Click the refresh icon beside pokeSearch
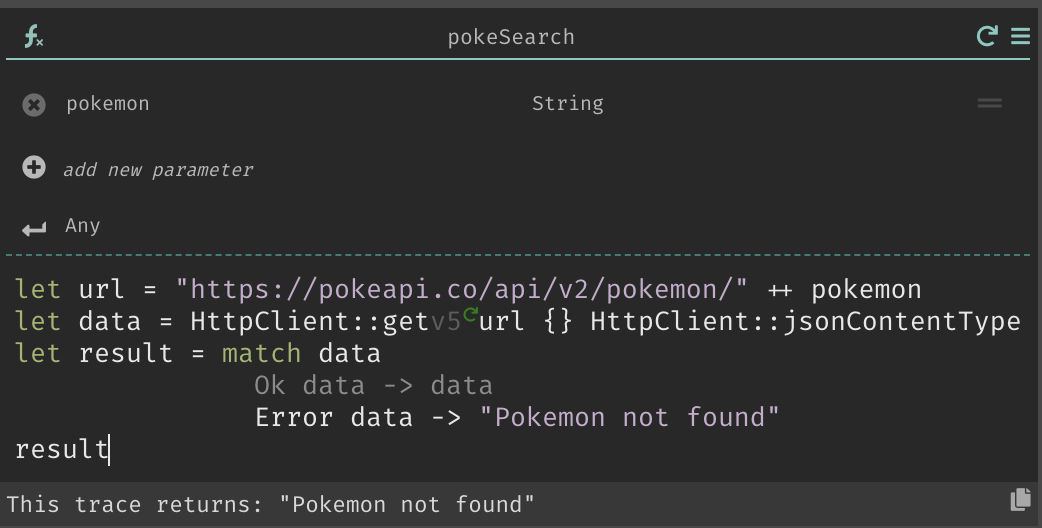The height and width of the screenshot is (528, 1042). tap(987, 36)
